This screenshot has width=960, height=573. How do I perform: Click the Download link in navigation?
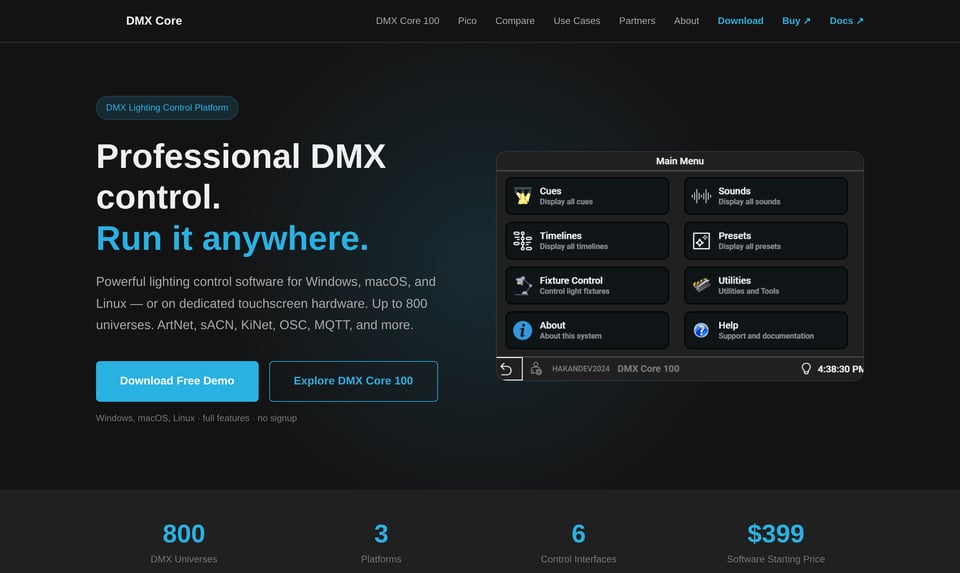click(x=740, y=21)
